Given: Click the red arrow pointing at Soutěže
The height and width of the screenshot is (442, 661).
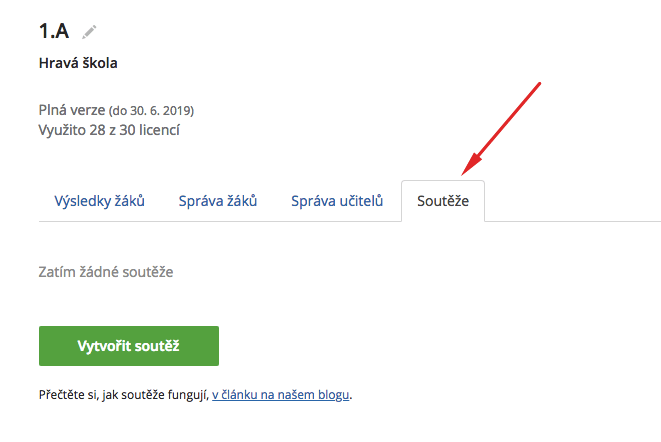Looking at the screenshot, I should (x=501, y=129).
